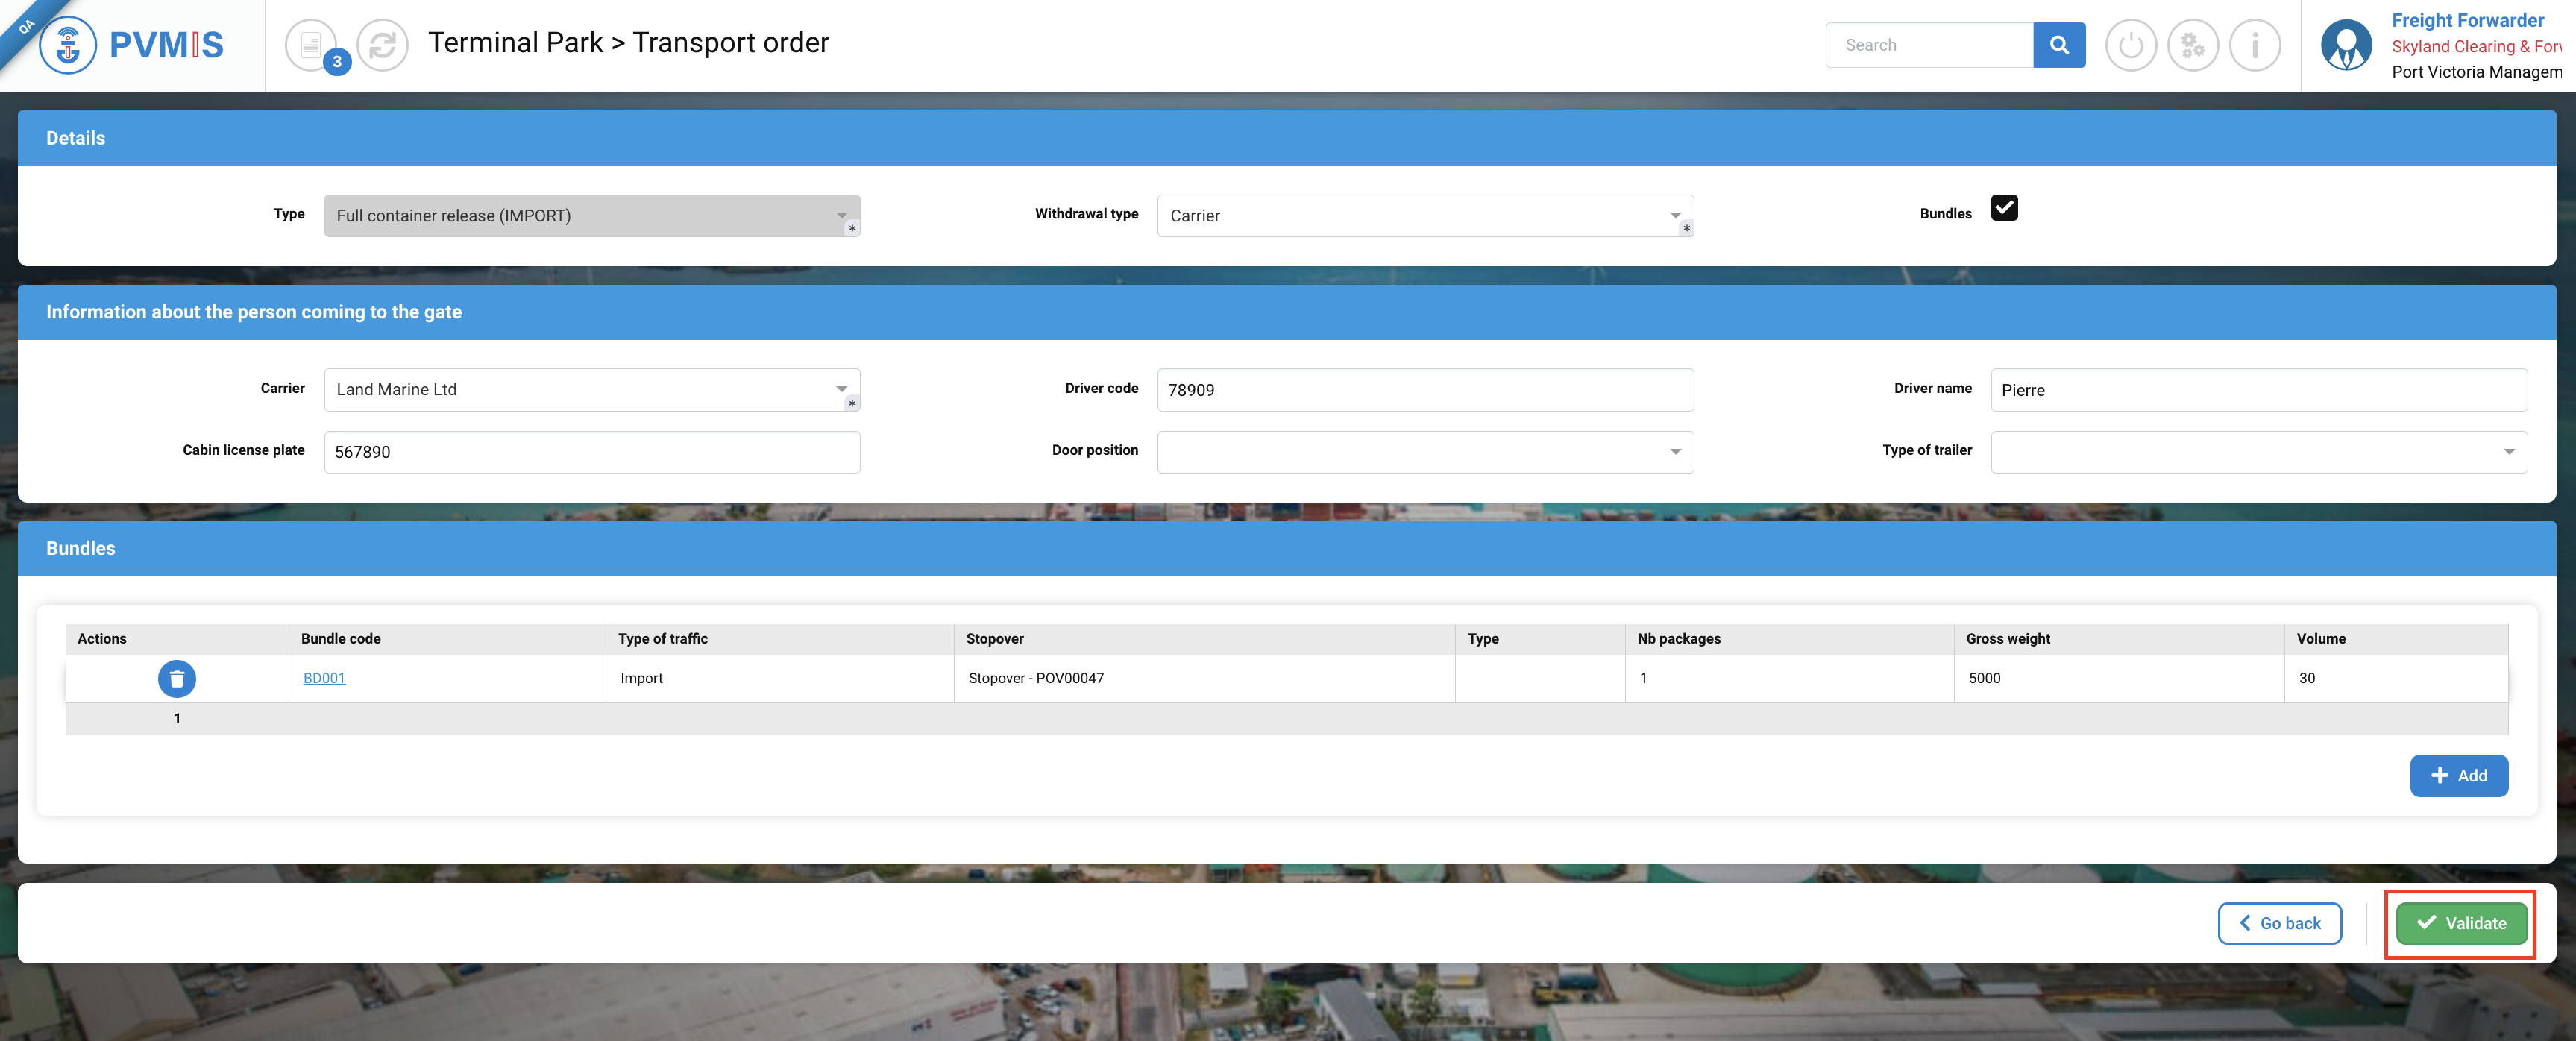Open the Type of trailer dropdown
This screenshot has width=2576, height=1041.
point(2258,452)
